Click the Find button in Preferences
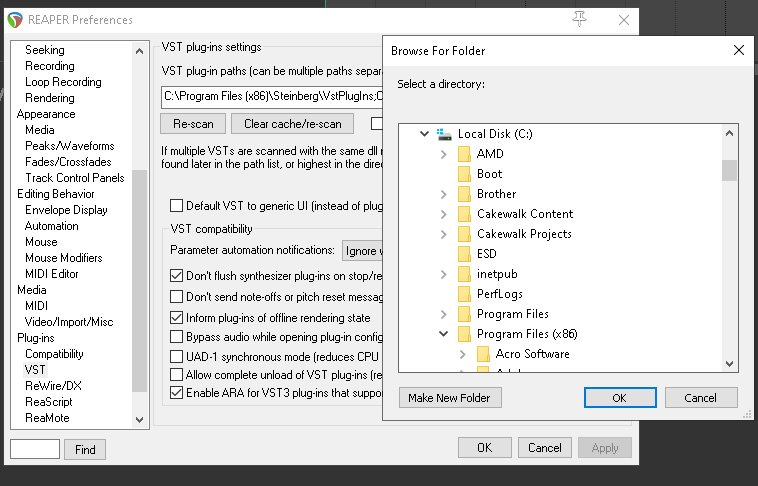 (85, 450)
